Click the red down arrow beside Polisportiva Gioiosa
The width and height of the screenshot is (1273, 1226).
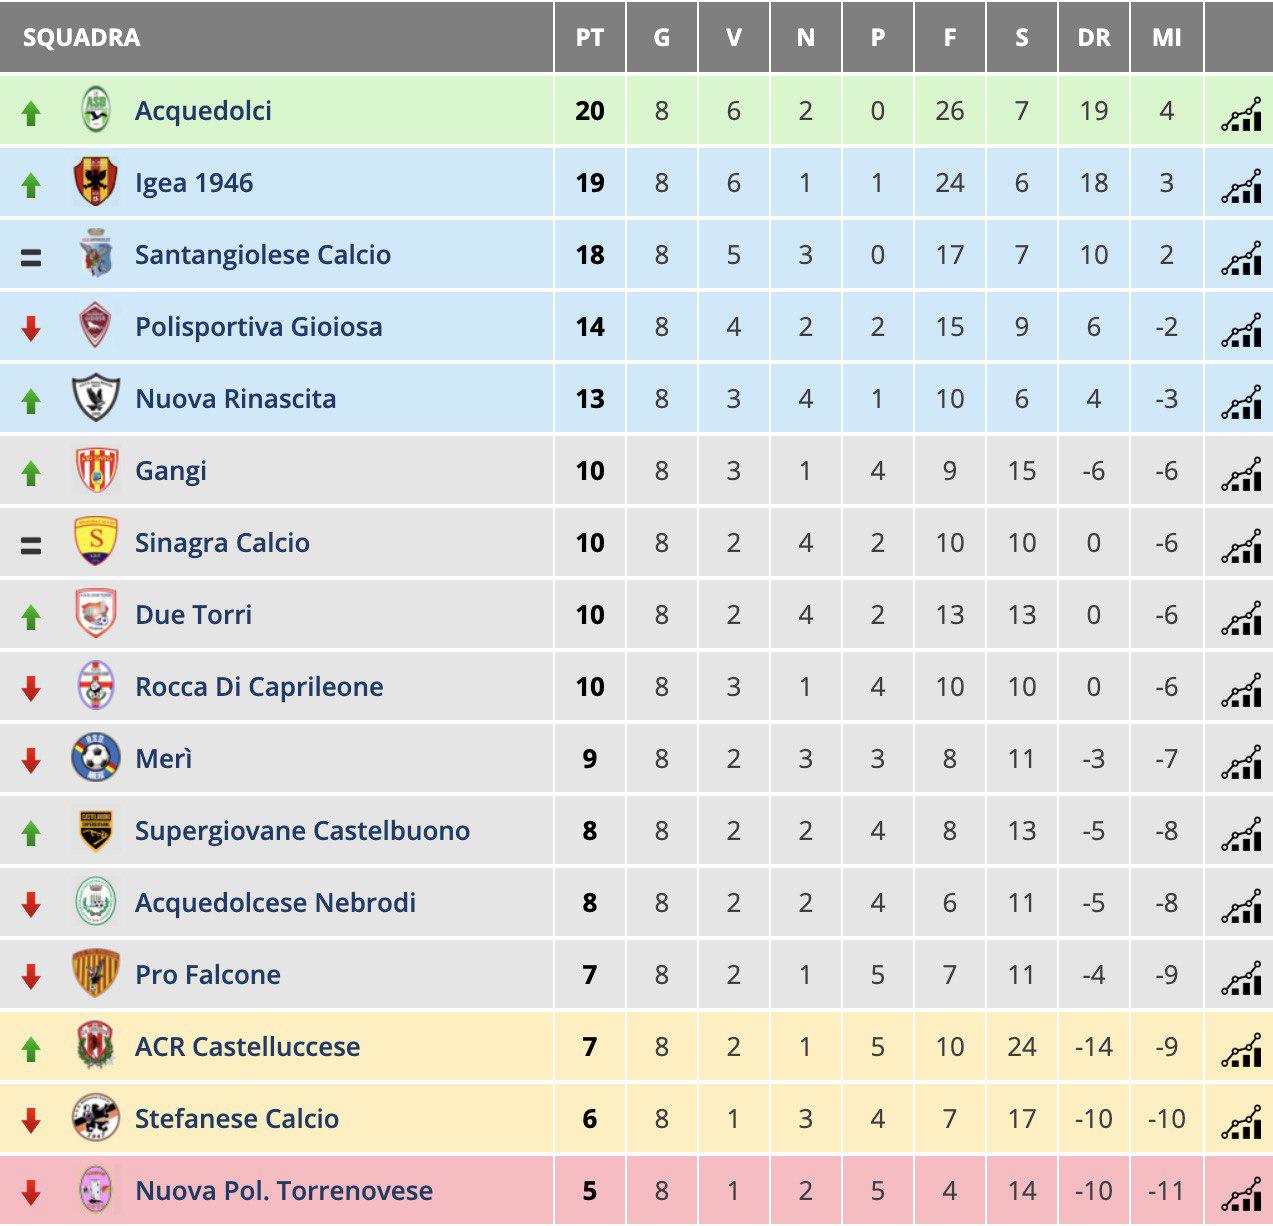click(x=31, y=328)
